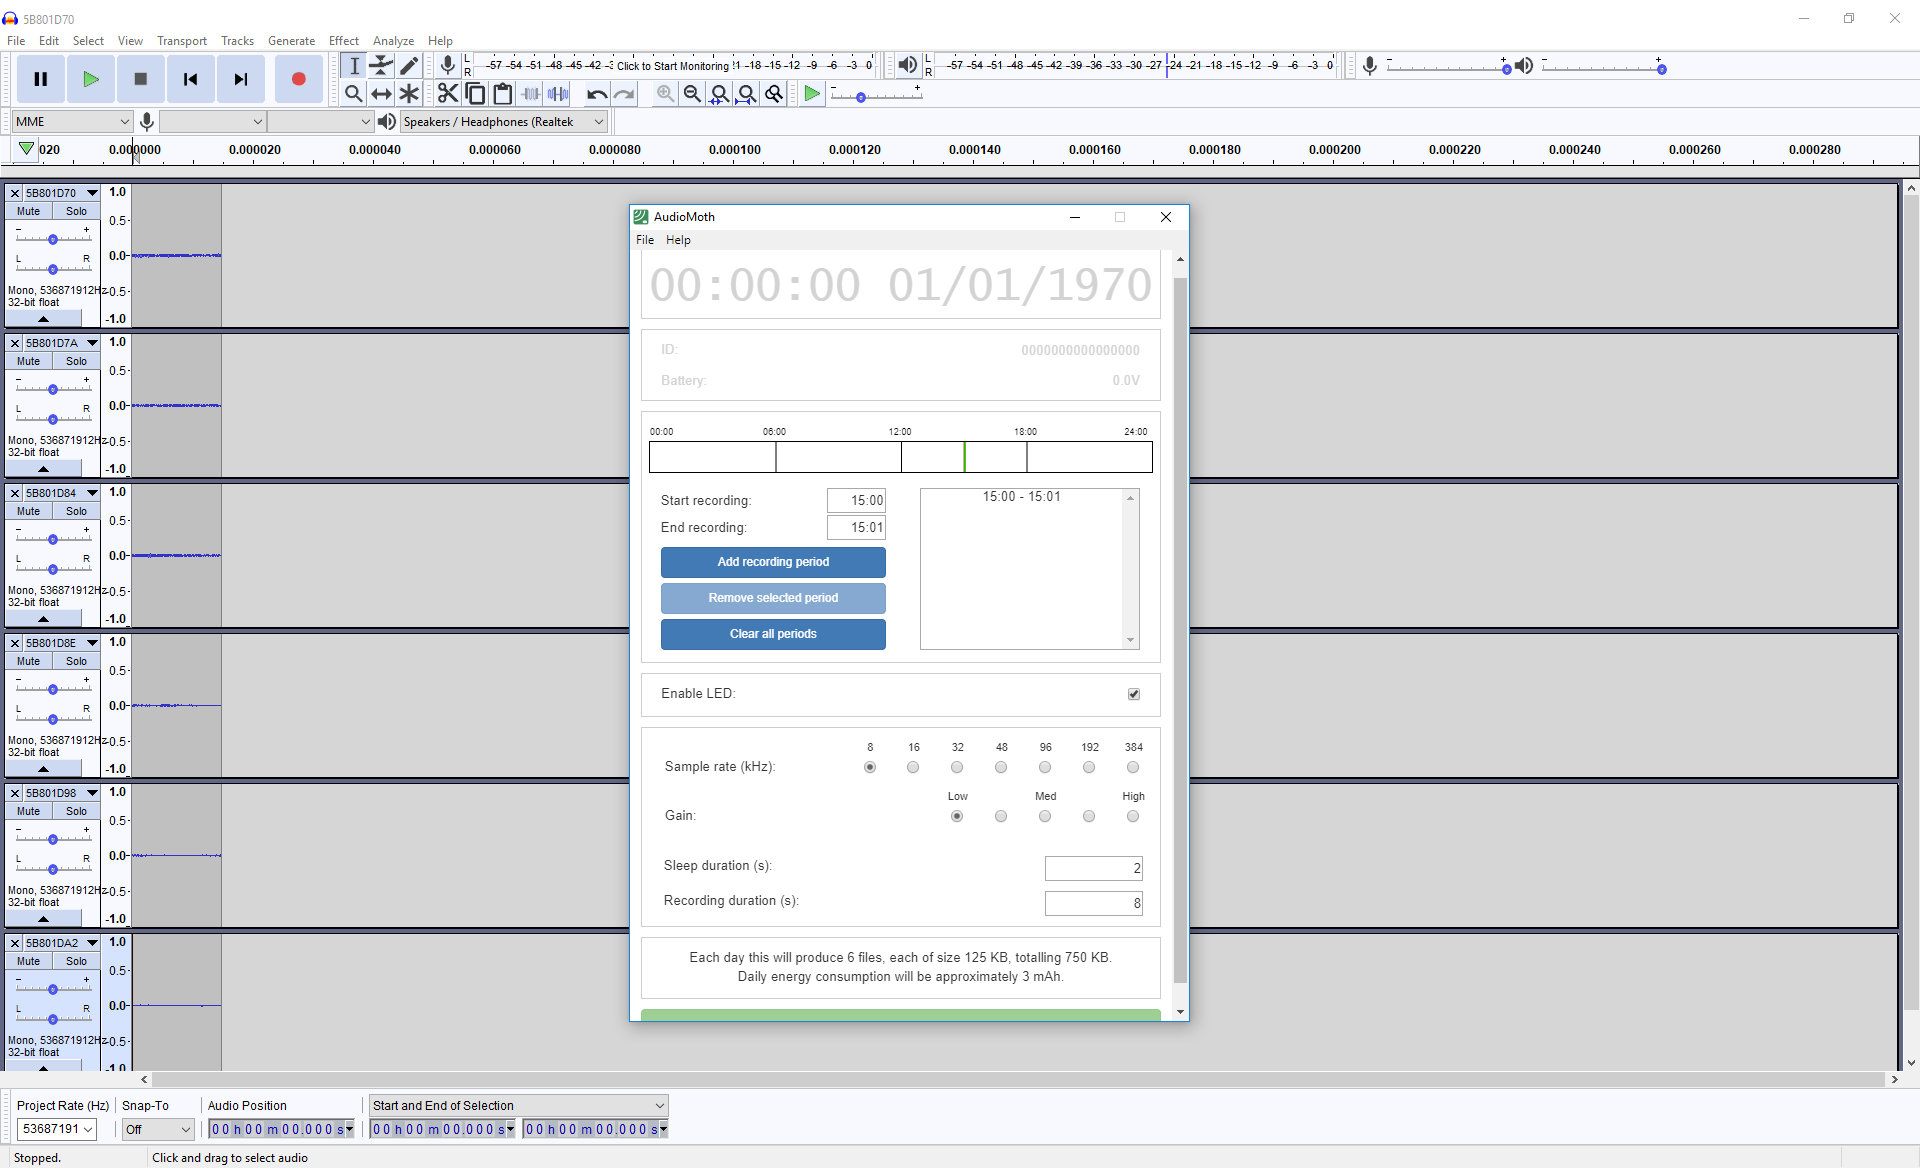Click the Recording duration input field

1094,903
